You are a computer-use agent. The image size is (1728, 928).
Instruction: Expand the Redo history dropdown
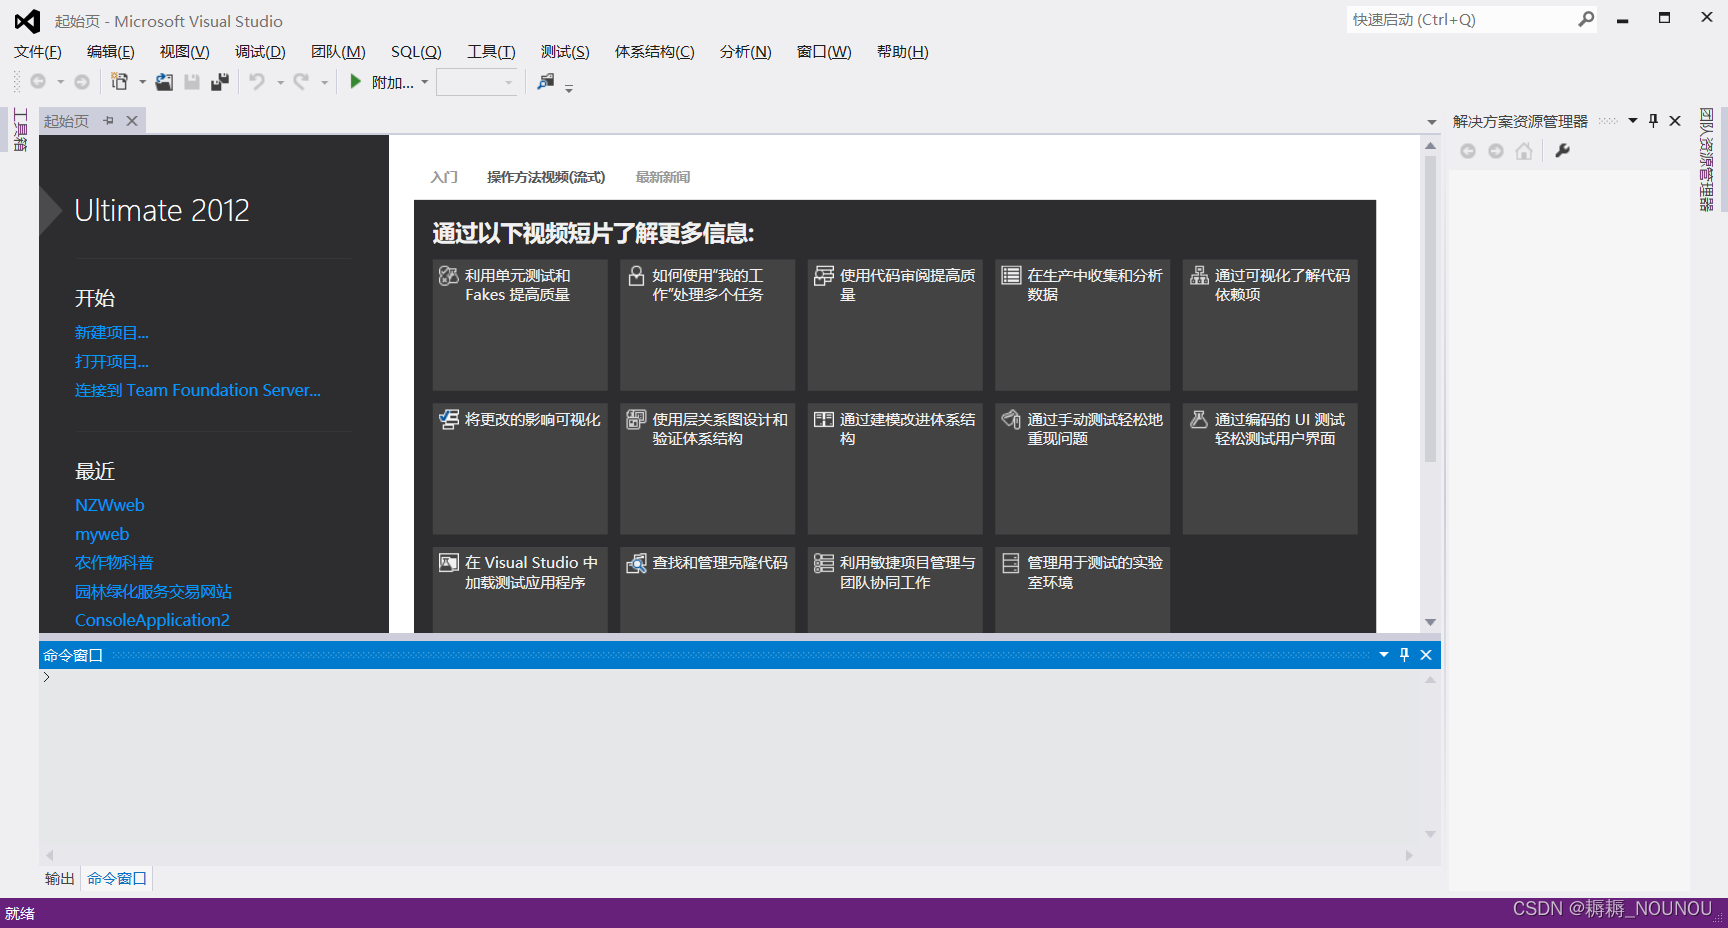[324, 82]
